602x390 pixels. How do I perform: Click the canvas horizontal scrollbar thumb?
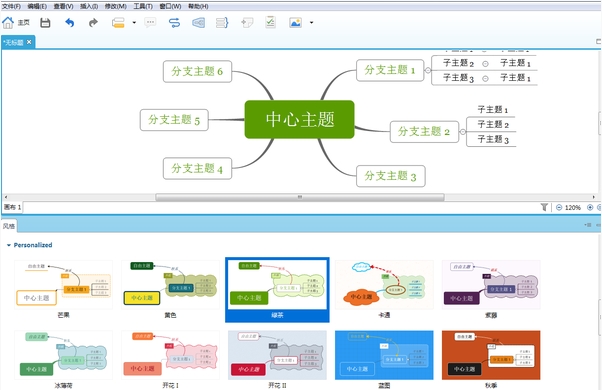(300, 197)
